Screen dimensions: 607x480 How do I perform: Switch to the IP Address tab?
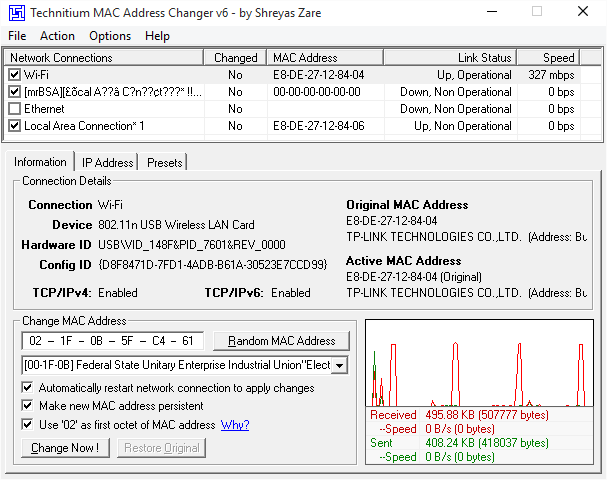107,163
